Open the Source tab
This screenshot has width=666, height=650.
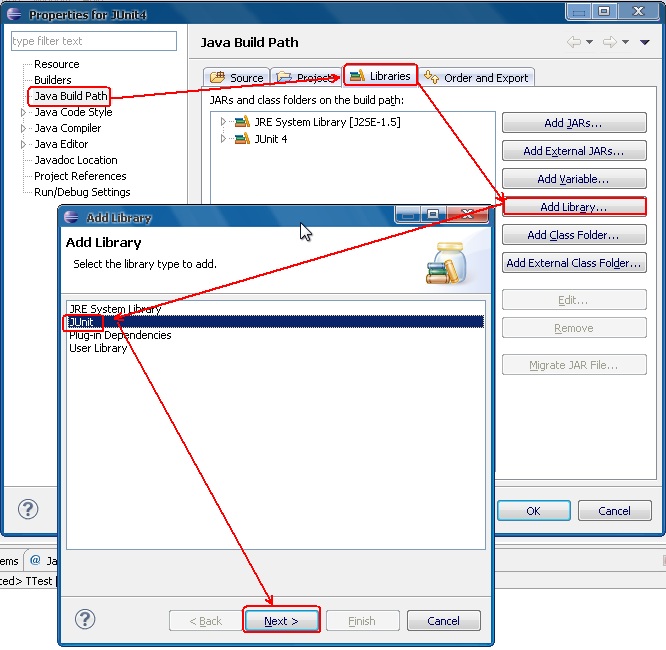coord(236,78)
